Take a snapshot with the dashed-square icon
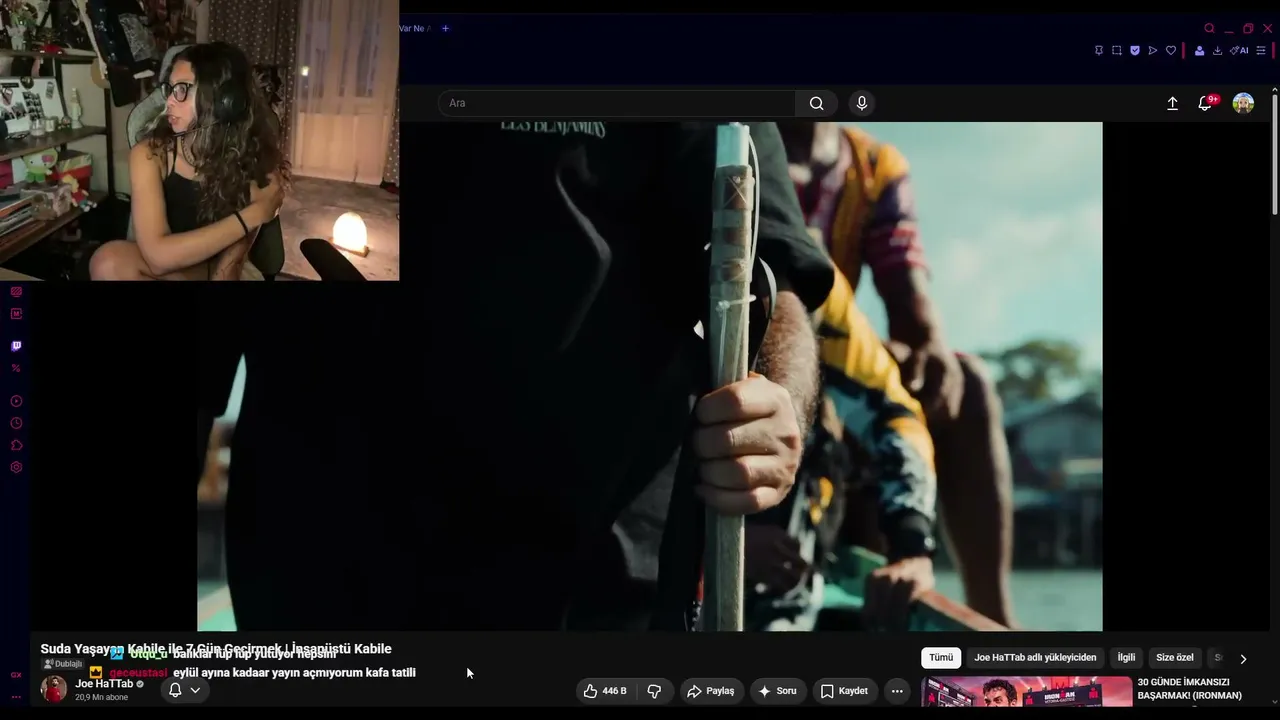Image resolution: width=1280 pixels, height=720 pixels. [x=1117, y=50]
